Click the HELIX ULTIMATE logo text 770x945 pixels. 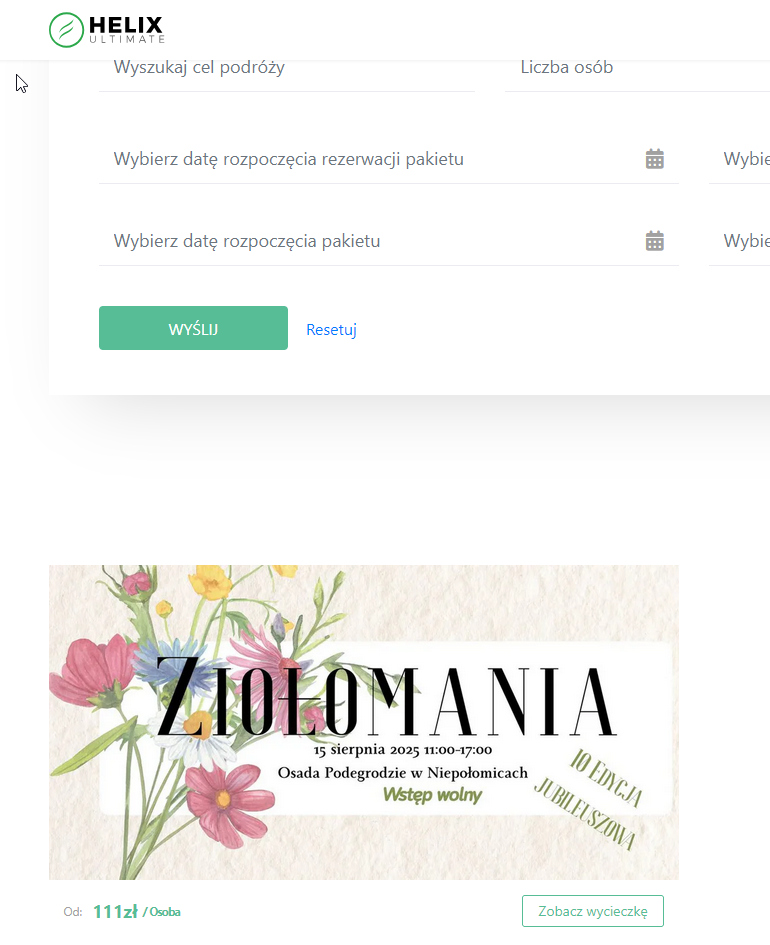pyautogui.click(x=126, y=29)
